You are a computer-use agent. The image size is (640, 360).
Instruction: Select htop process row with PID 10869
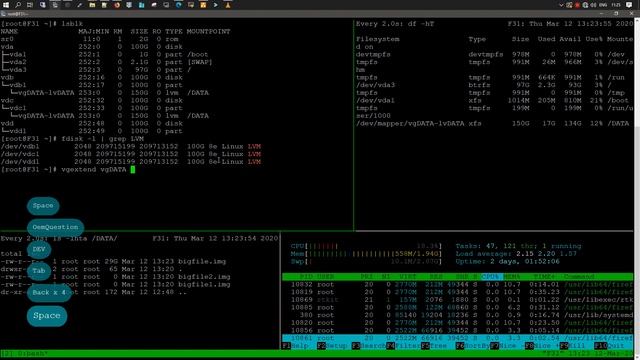coord(458,300)
